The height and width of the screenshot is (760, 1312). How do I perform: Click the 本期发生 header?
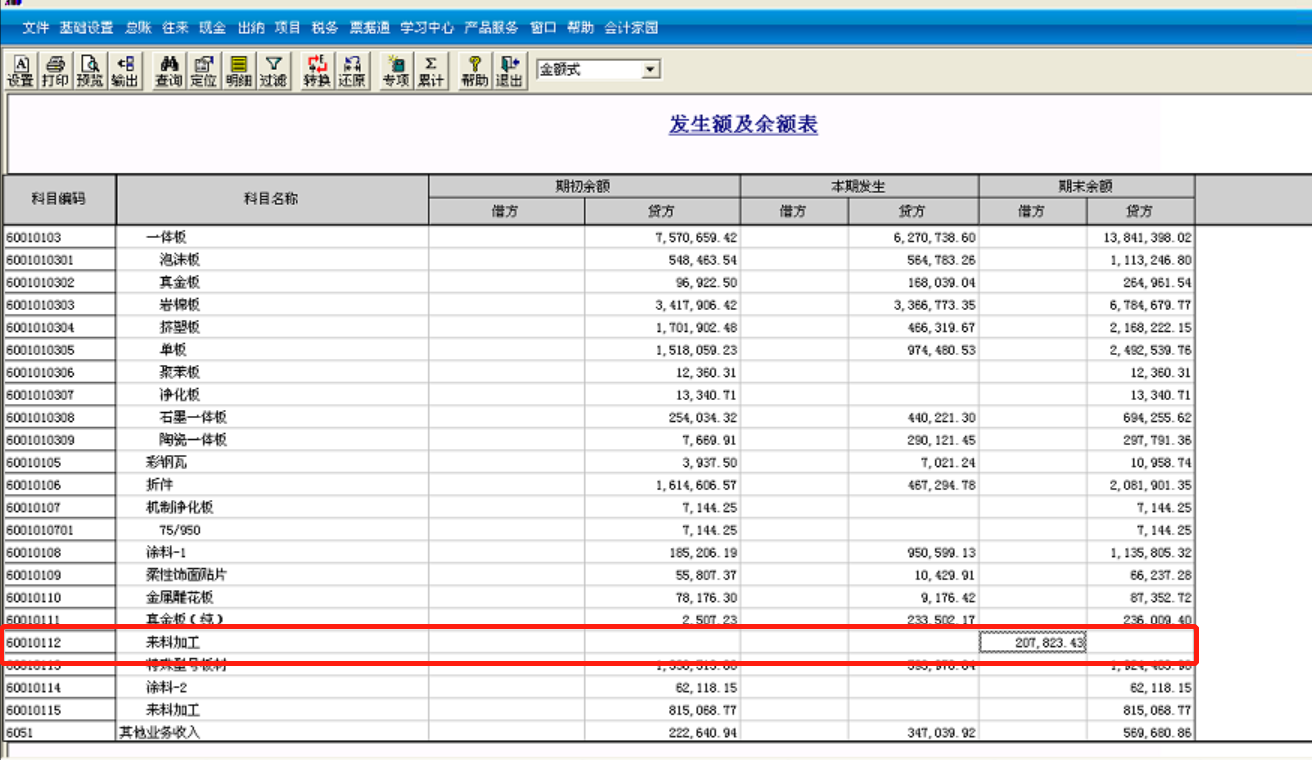tap(859, 187)
